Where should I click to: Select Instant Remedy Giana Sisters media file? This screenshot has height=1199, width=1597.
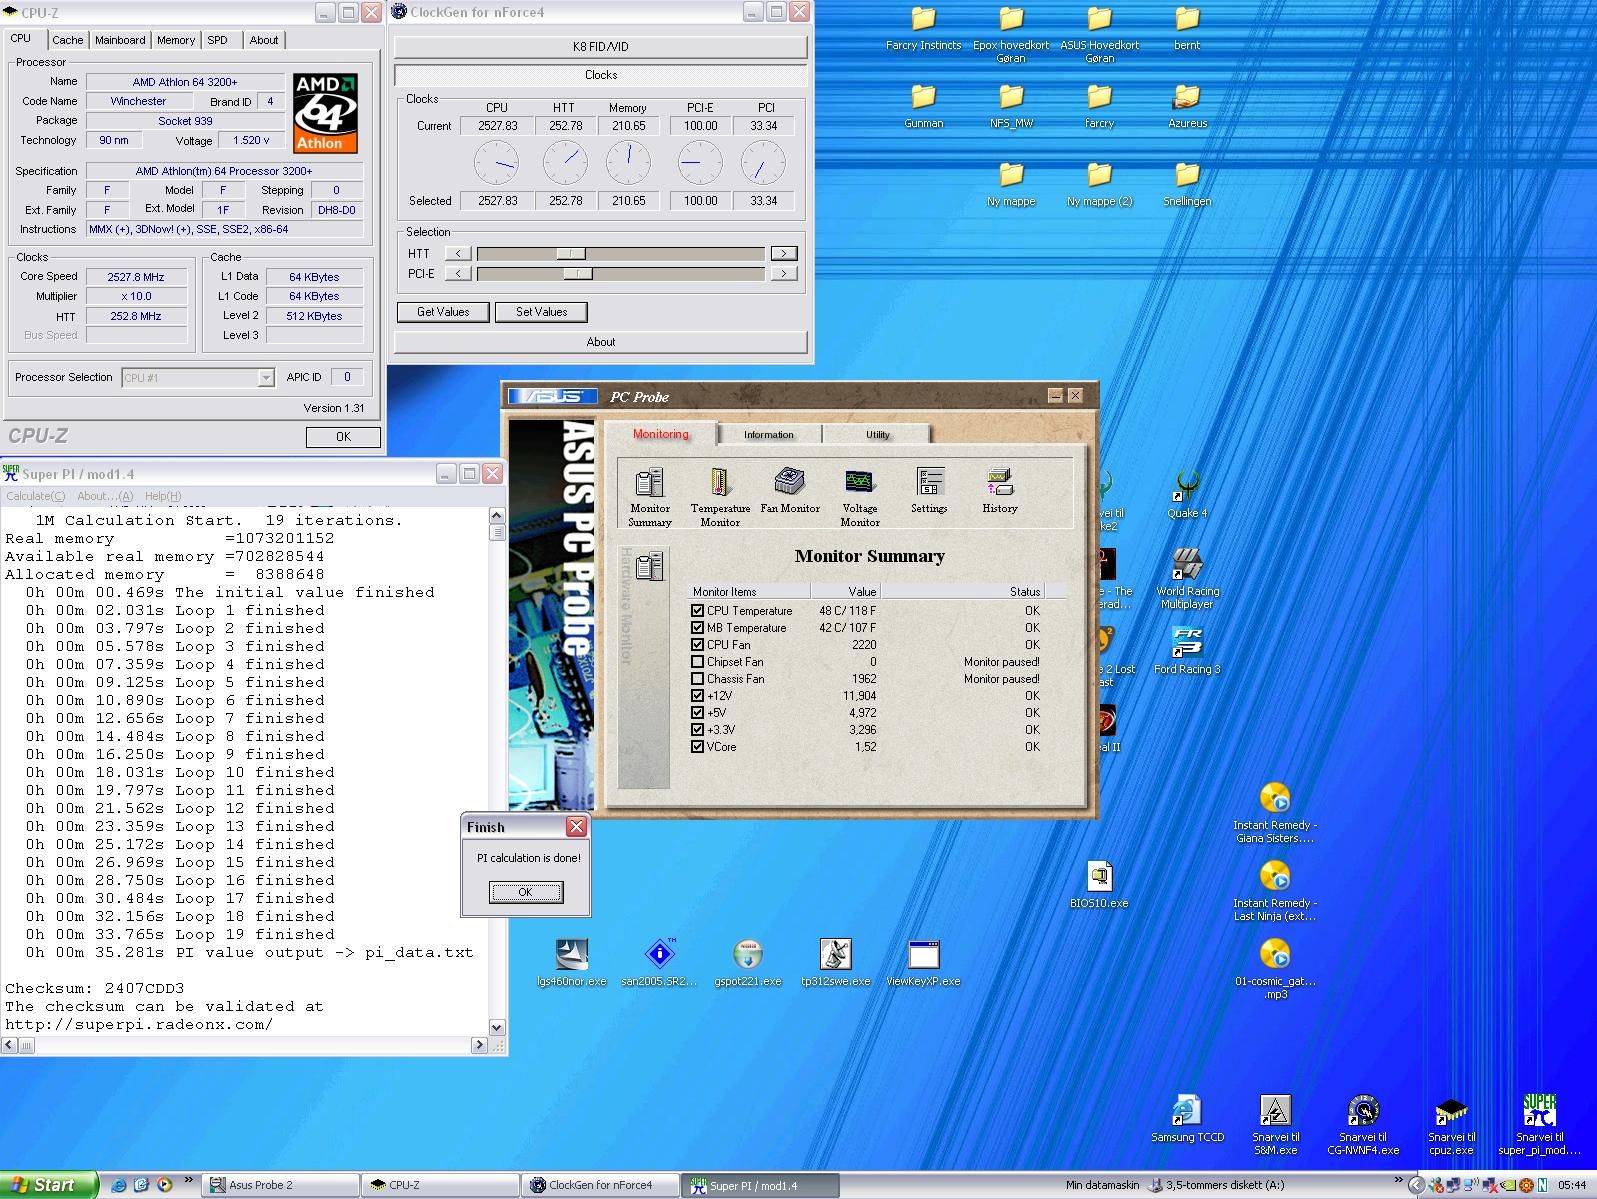point(1275,813)
